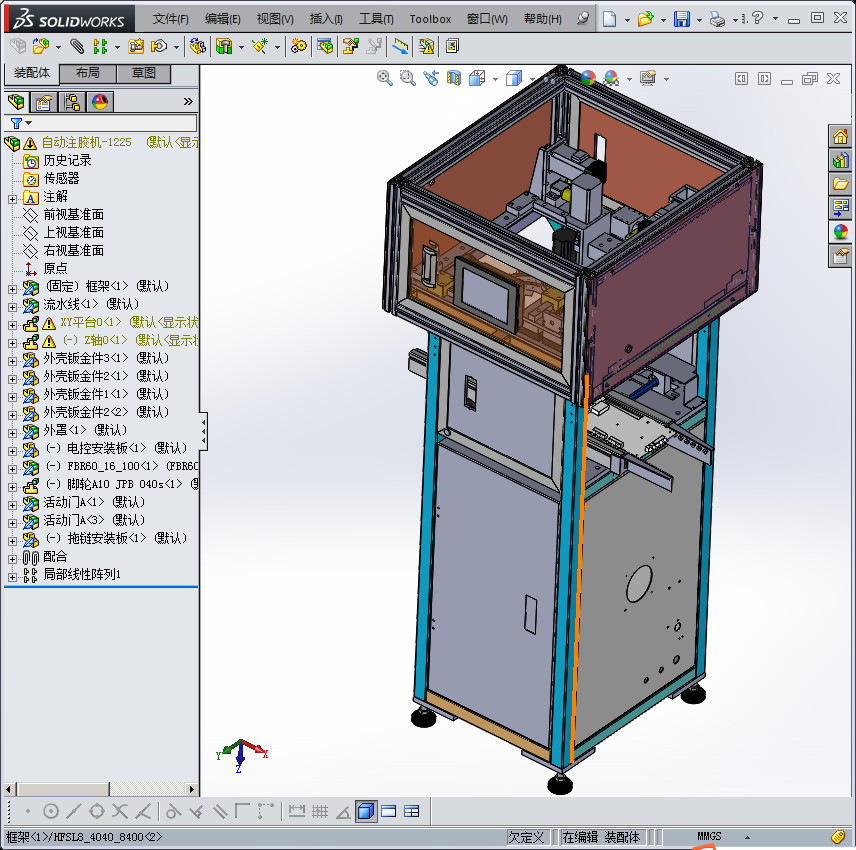Click the New Motion Study gear icon
This screenshot has height=850, width=856.
point(298,46)
